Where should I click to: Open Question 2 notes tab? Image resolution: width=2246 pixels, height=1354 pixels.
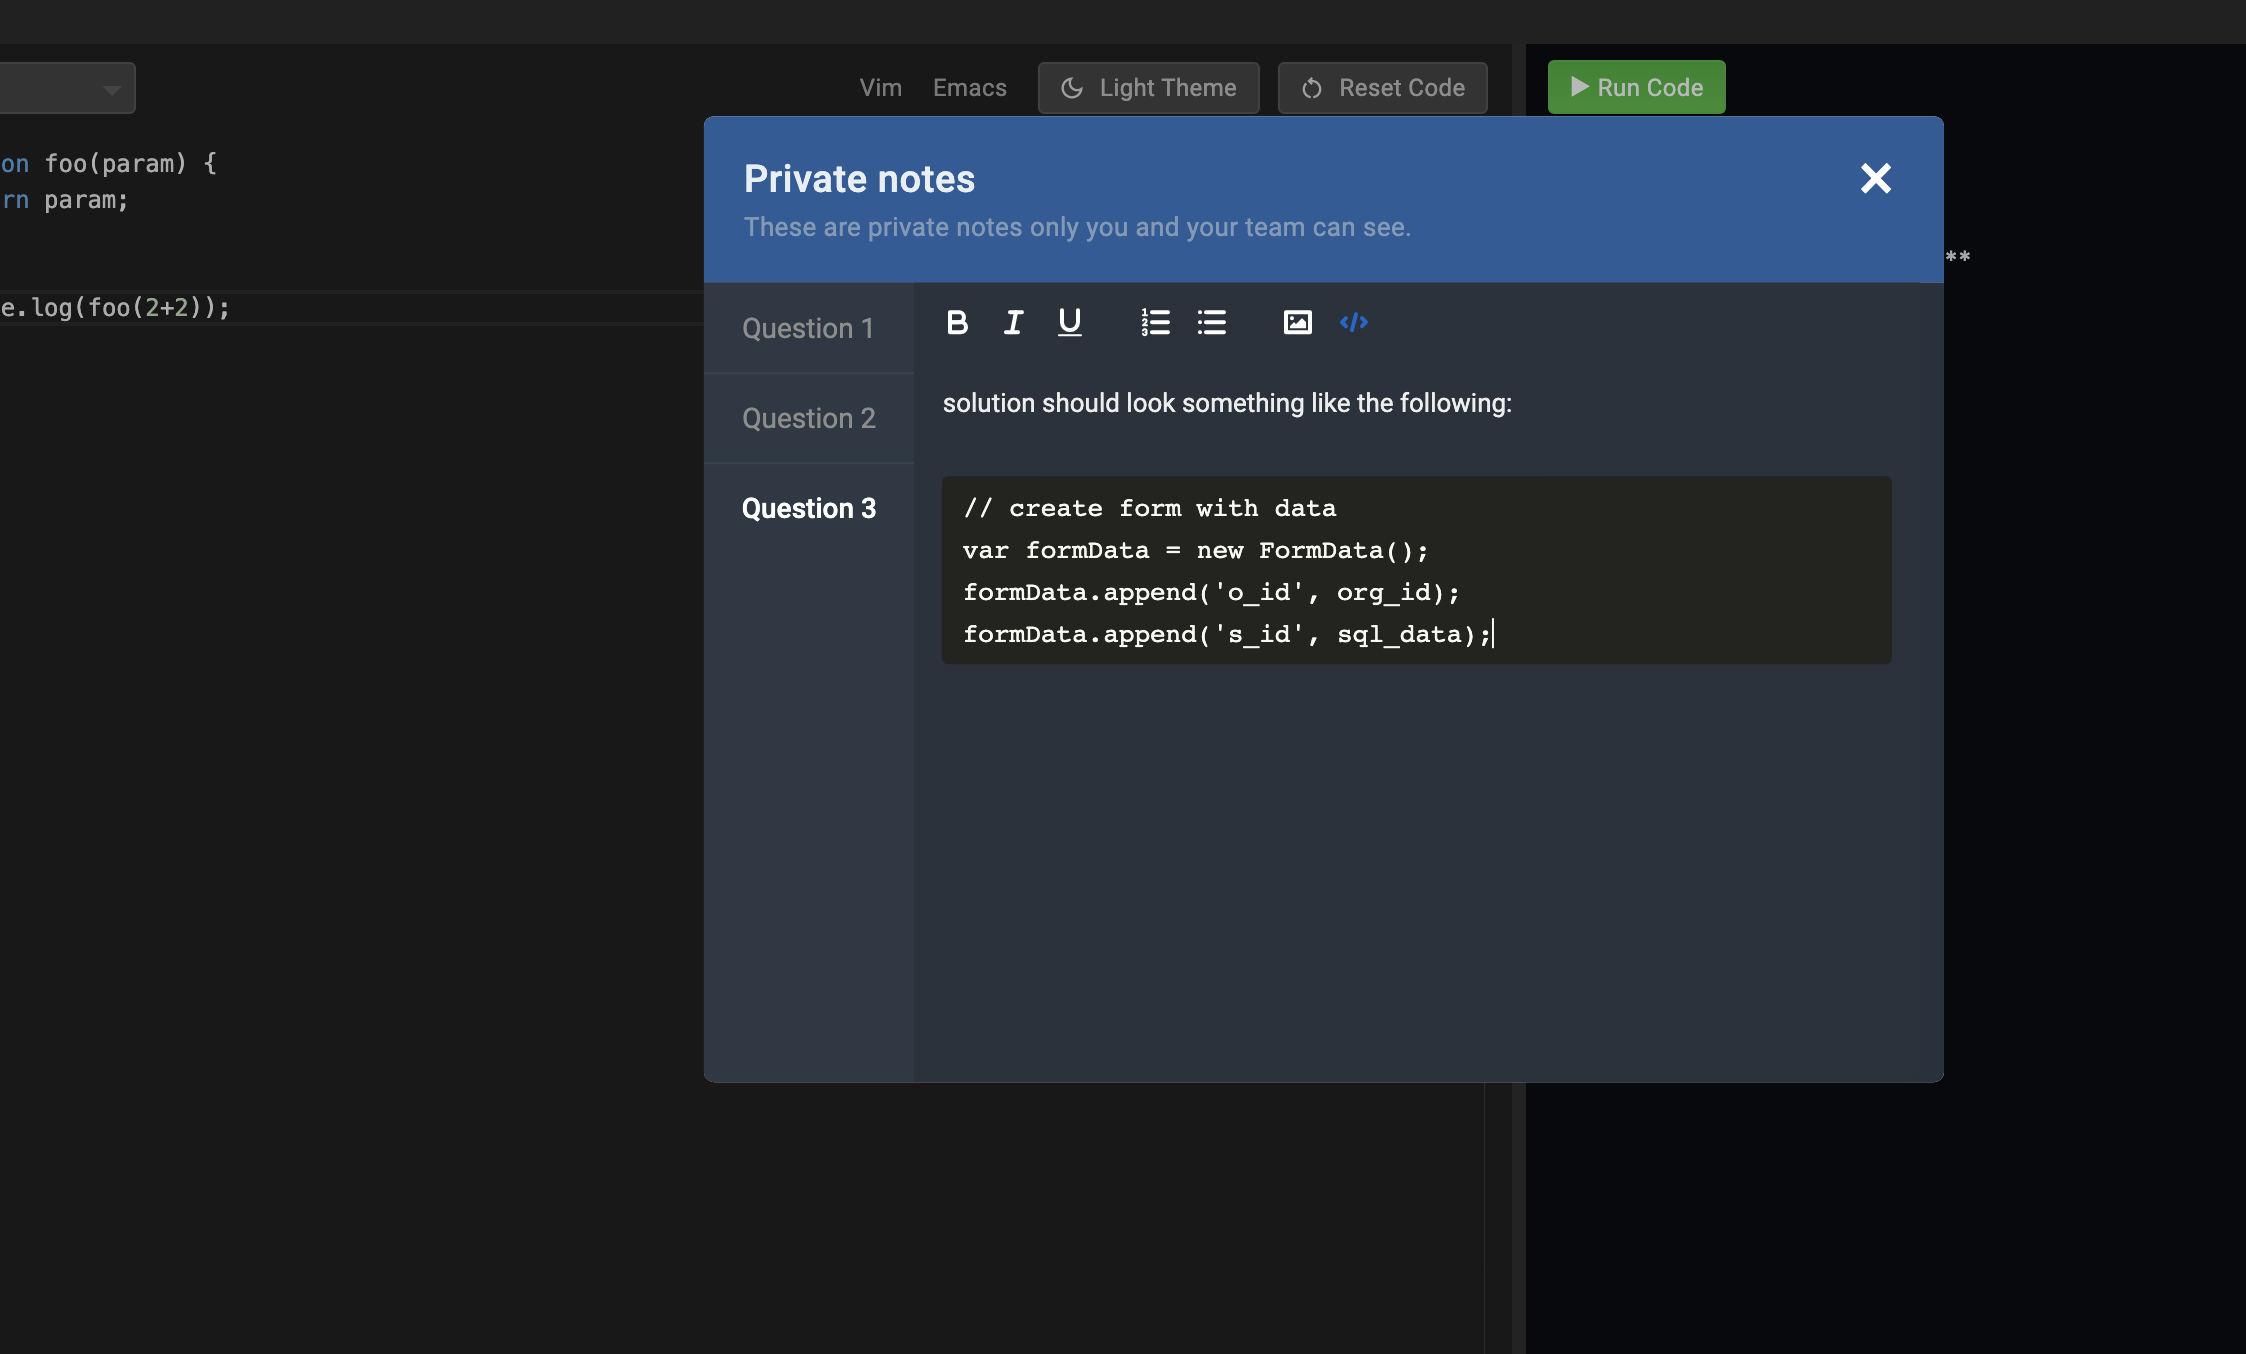[808, 418]
